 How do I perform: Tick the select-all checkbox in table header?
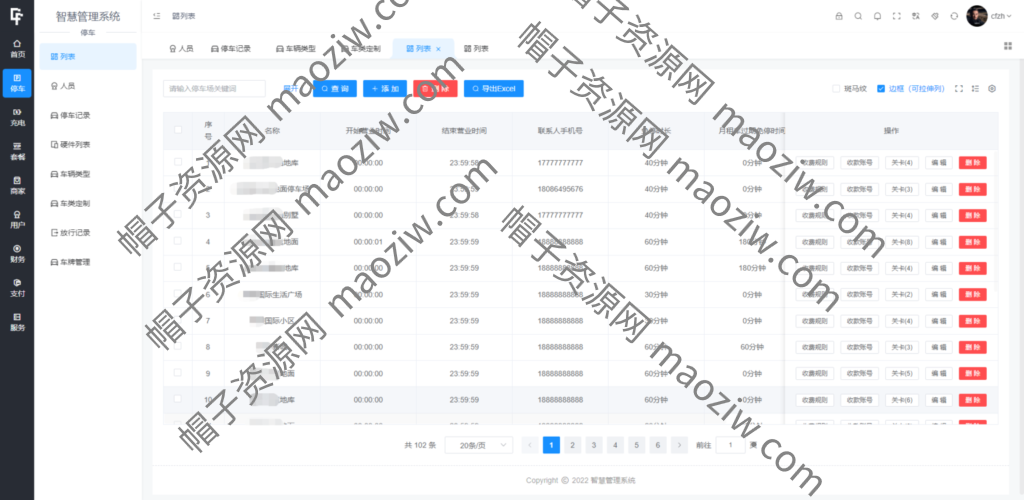tap(178, 130)
